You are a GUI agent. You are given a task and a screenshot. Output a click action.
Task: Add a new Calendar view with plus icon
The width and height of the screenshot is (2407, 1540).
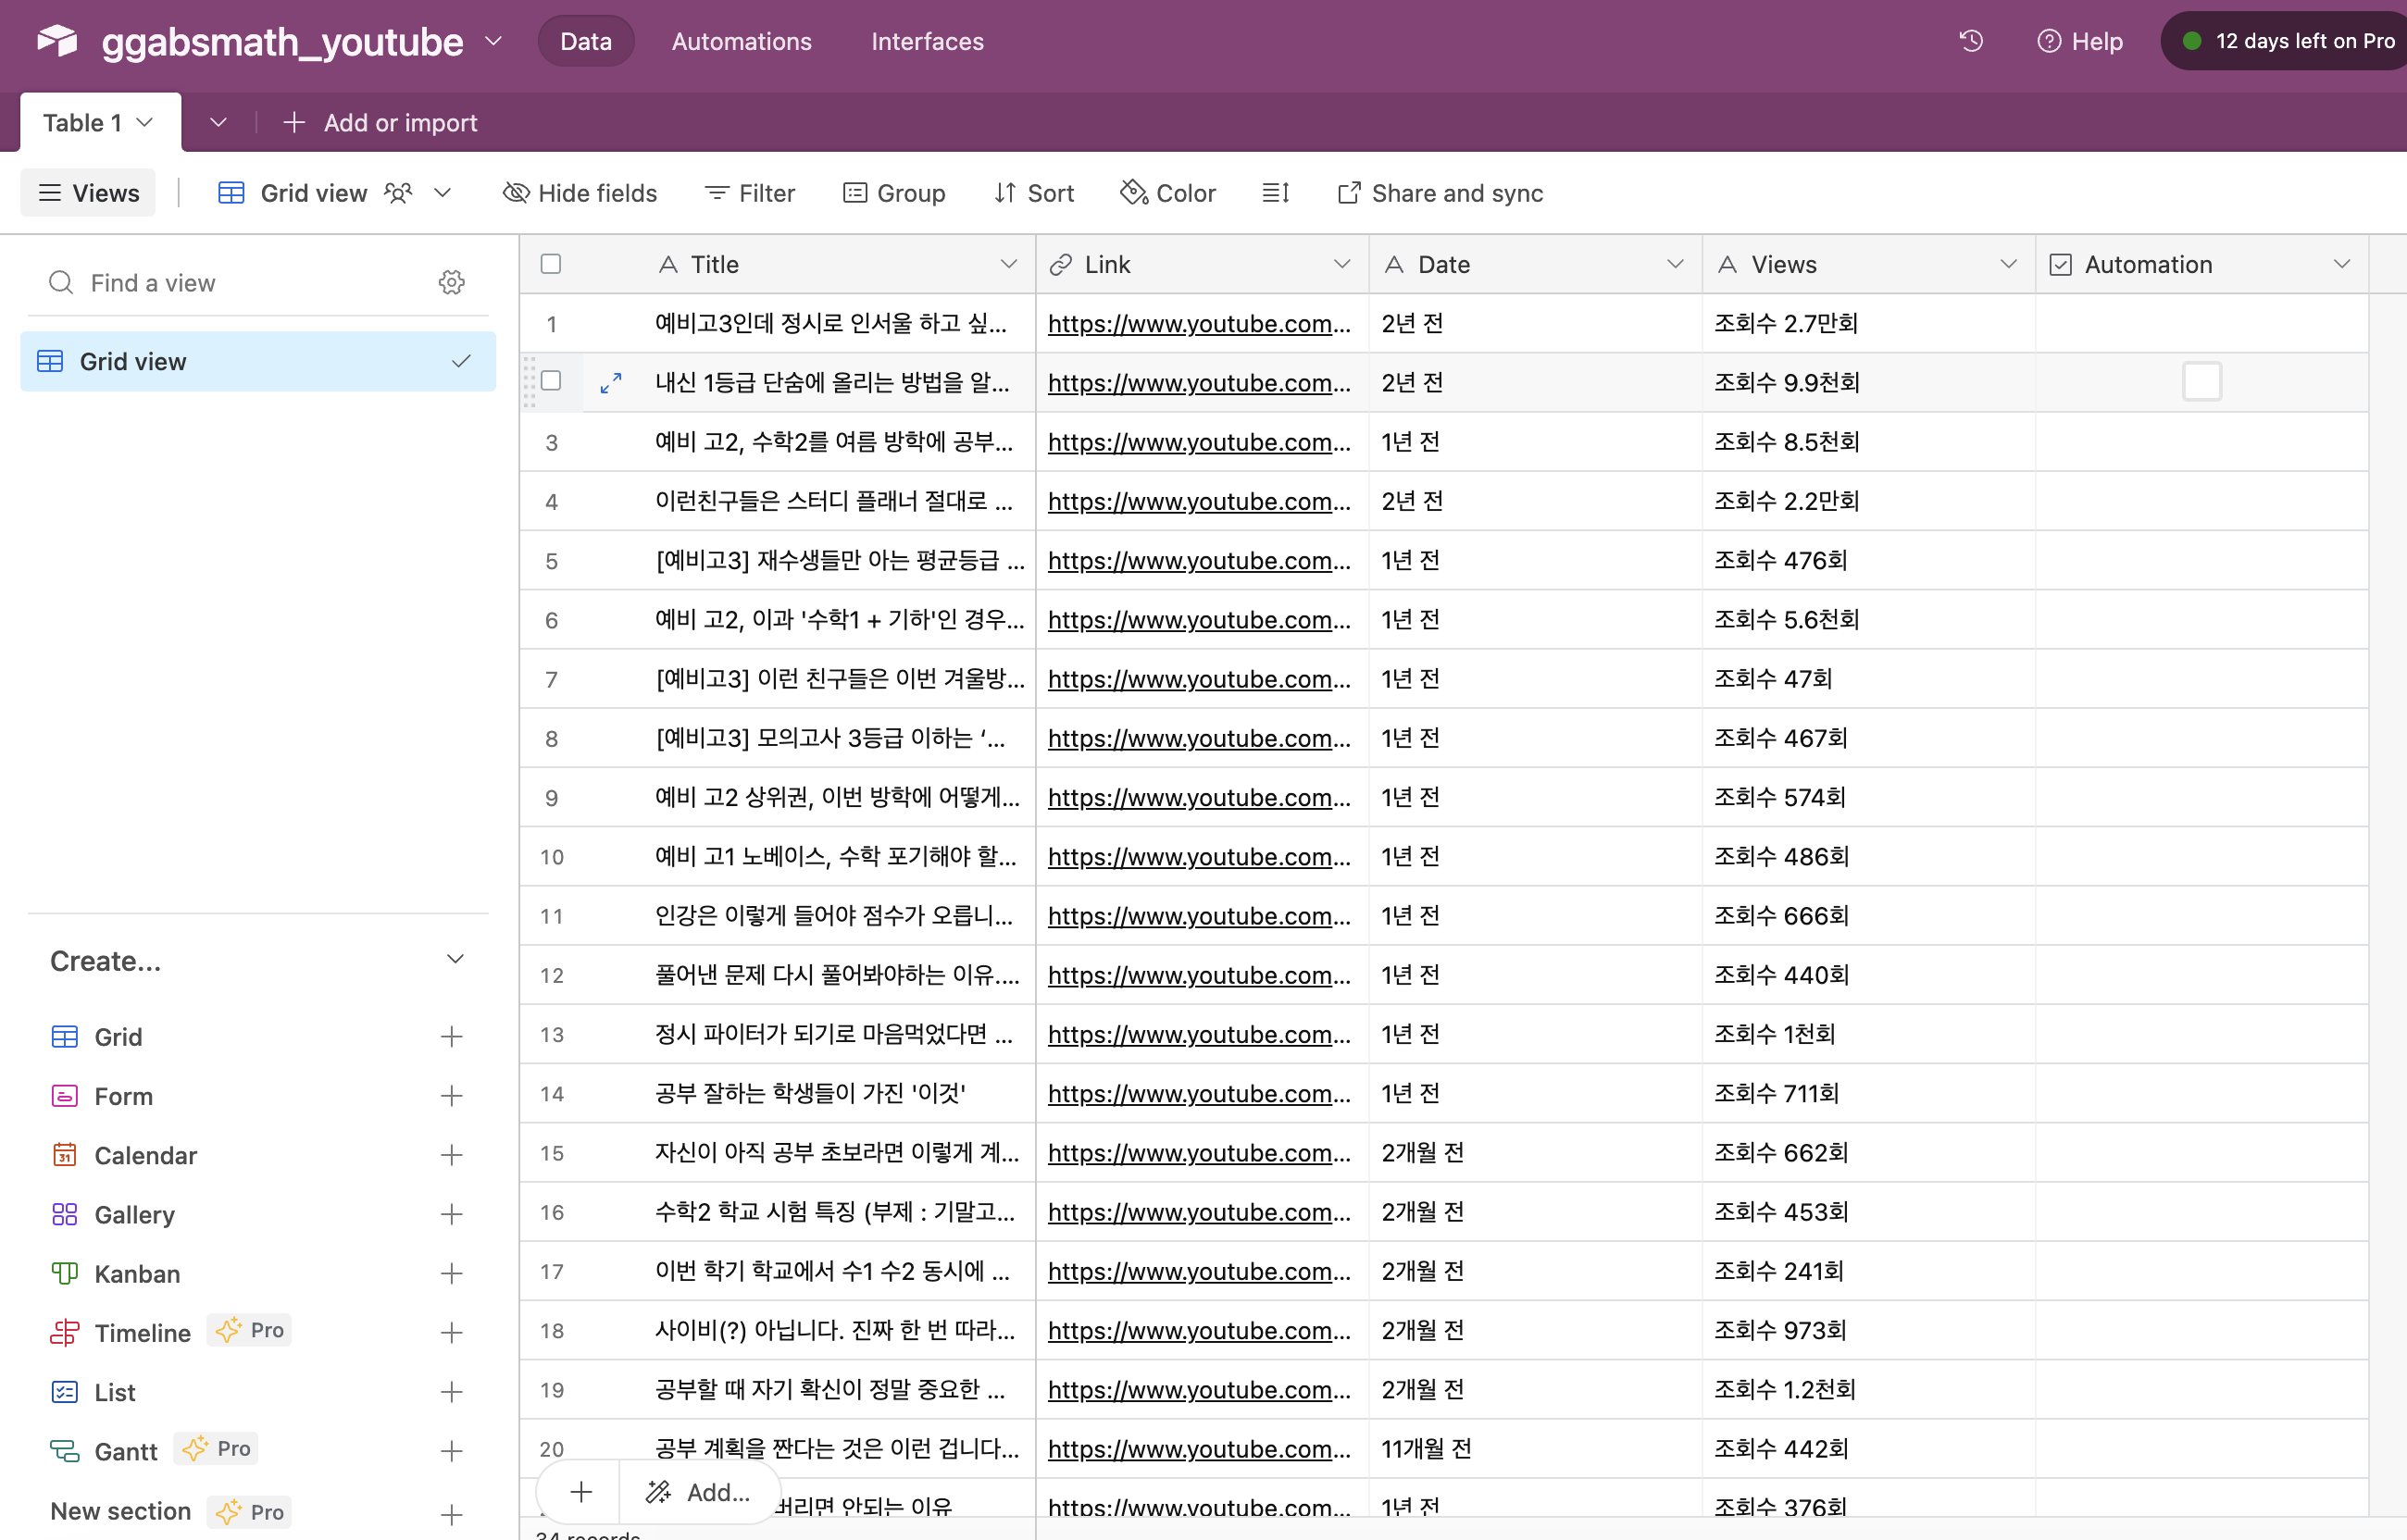451,1155
